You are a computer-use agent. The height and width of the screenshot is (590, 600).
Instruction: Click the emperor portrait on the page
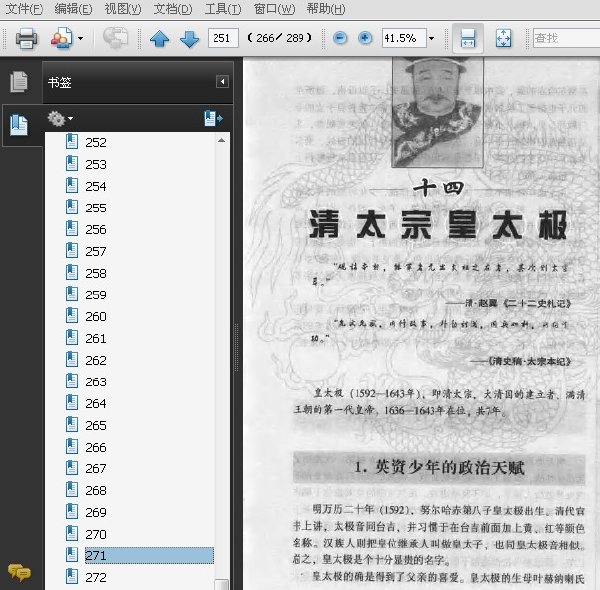click(x=437, y=112)
